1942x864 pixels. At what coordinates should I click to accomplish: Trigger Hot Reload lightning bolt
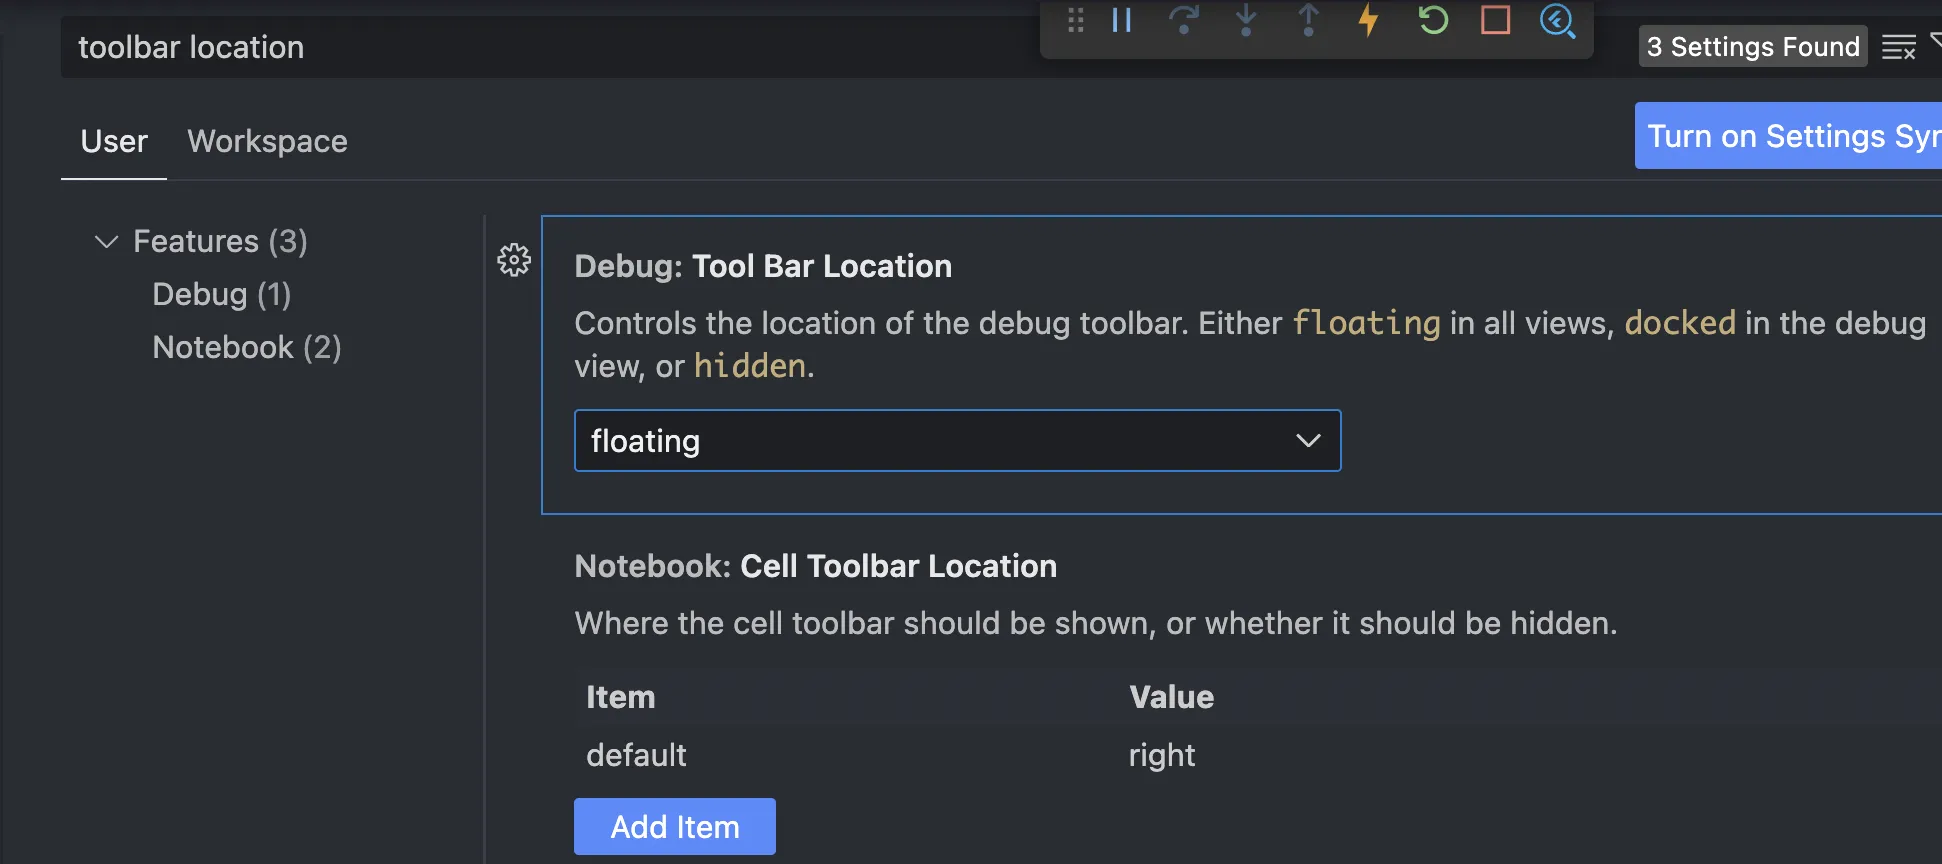click(x=1369, y=20)
